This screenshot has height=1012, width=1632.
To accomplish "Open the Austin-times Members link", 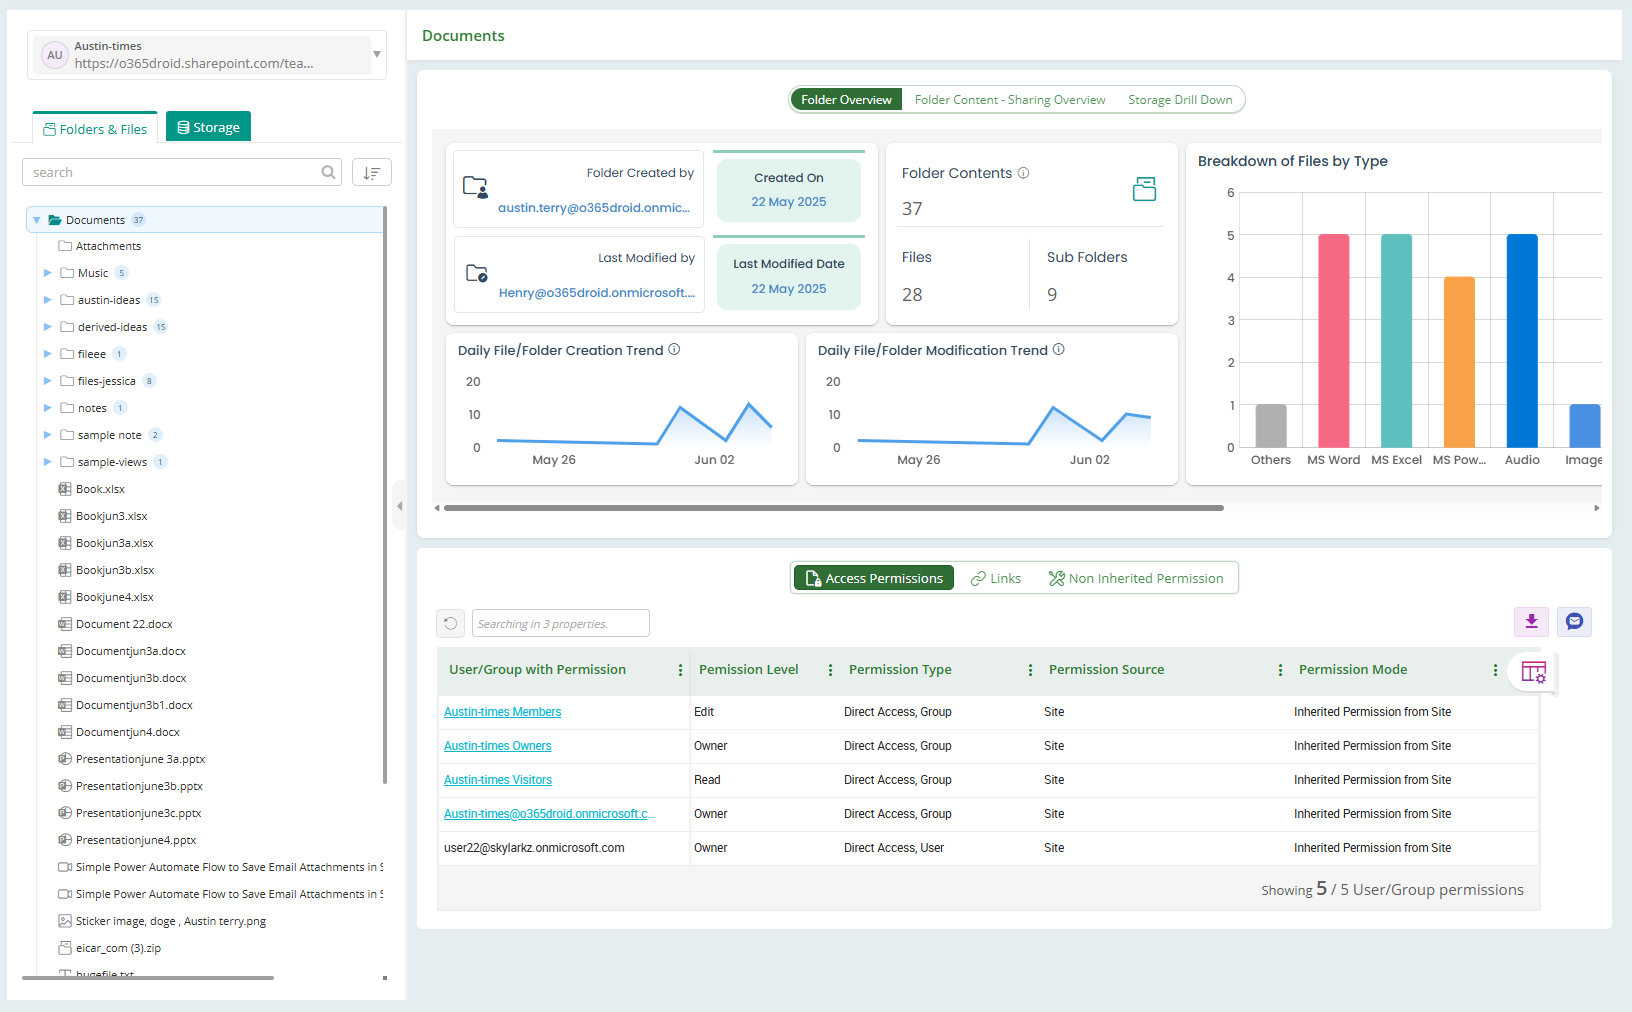I will click(x=502, y=711).
